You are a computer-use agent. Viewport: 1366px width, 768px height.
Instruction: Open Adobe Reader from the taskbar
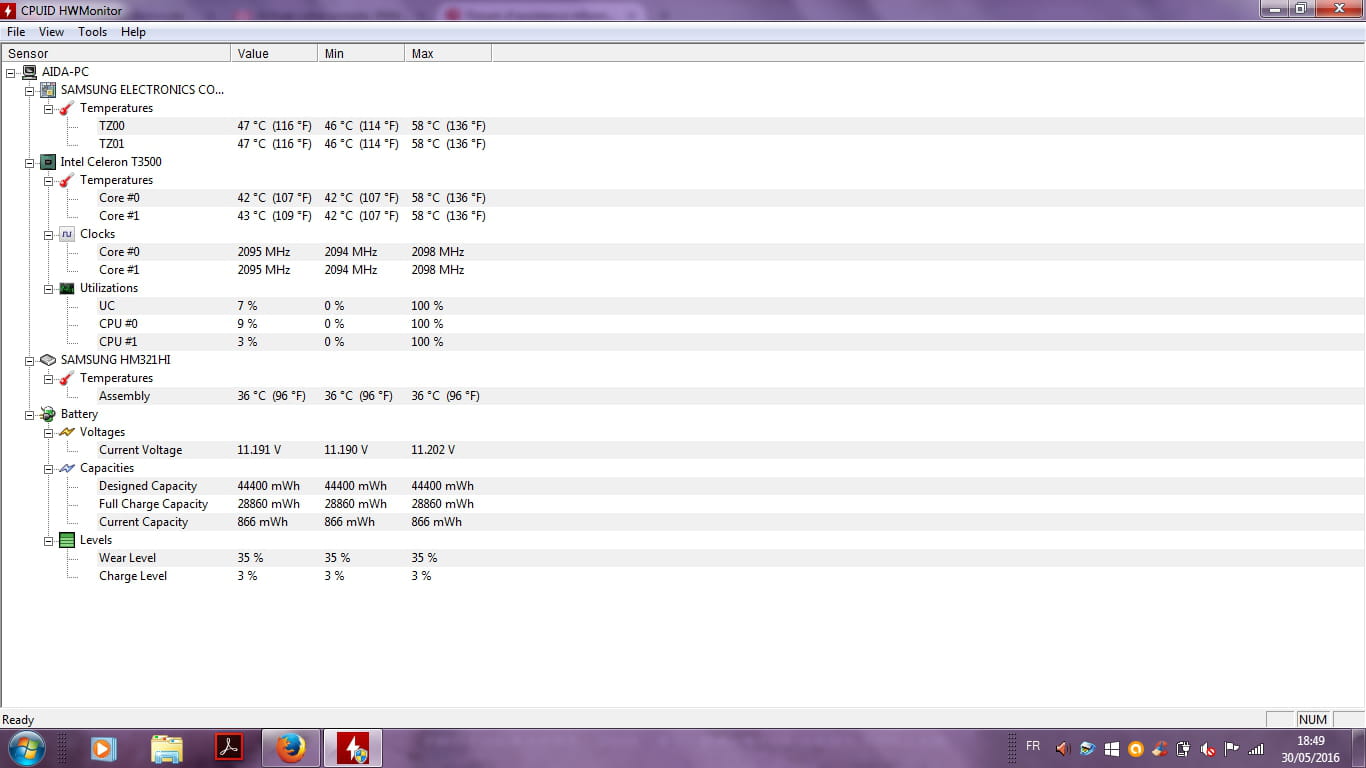pos(229,747)
